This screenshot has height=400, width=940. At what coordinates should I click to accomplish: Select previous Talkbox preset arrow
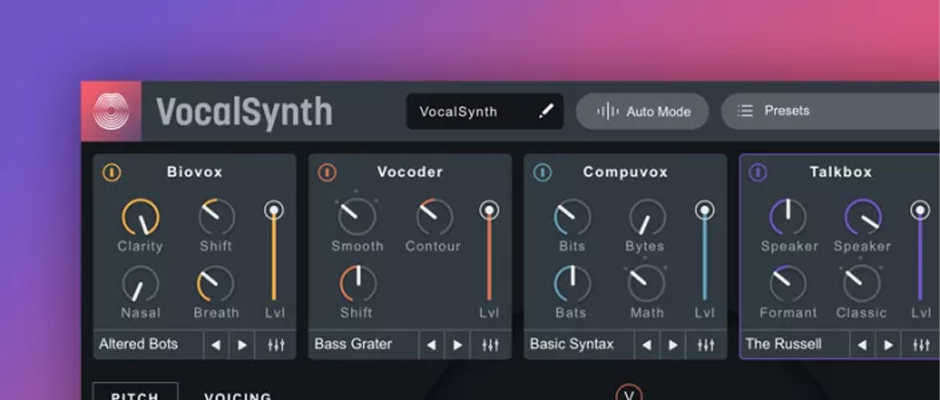862,345
